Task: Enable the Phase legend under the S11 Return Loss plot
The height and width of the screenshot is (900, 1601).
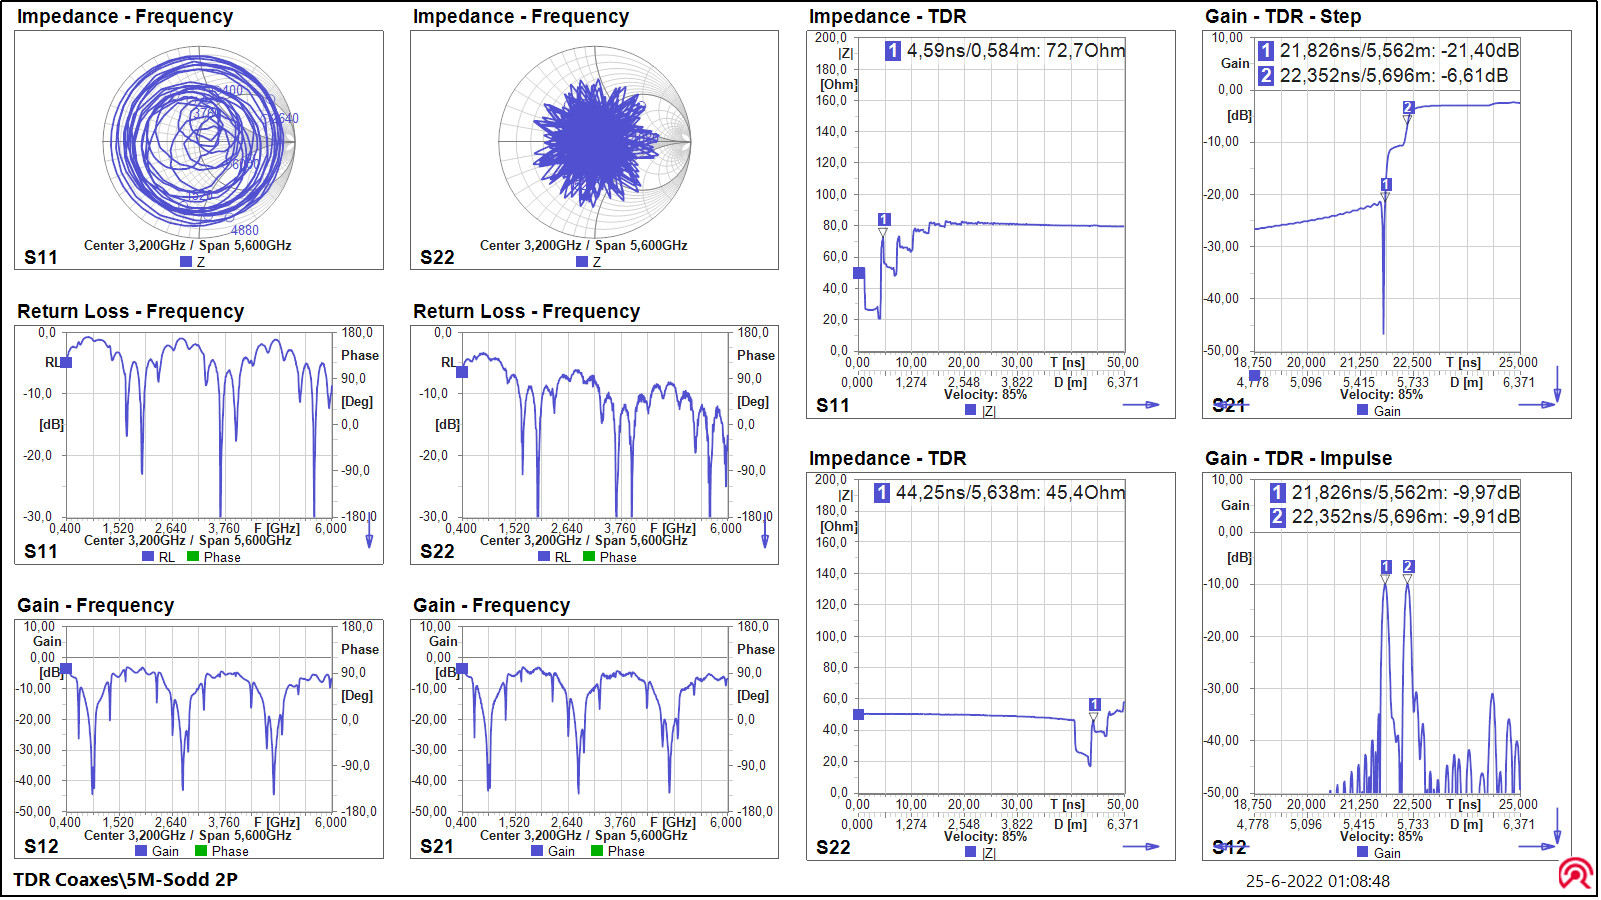Action: tap(190, 557)
